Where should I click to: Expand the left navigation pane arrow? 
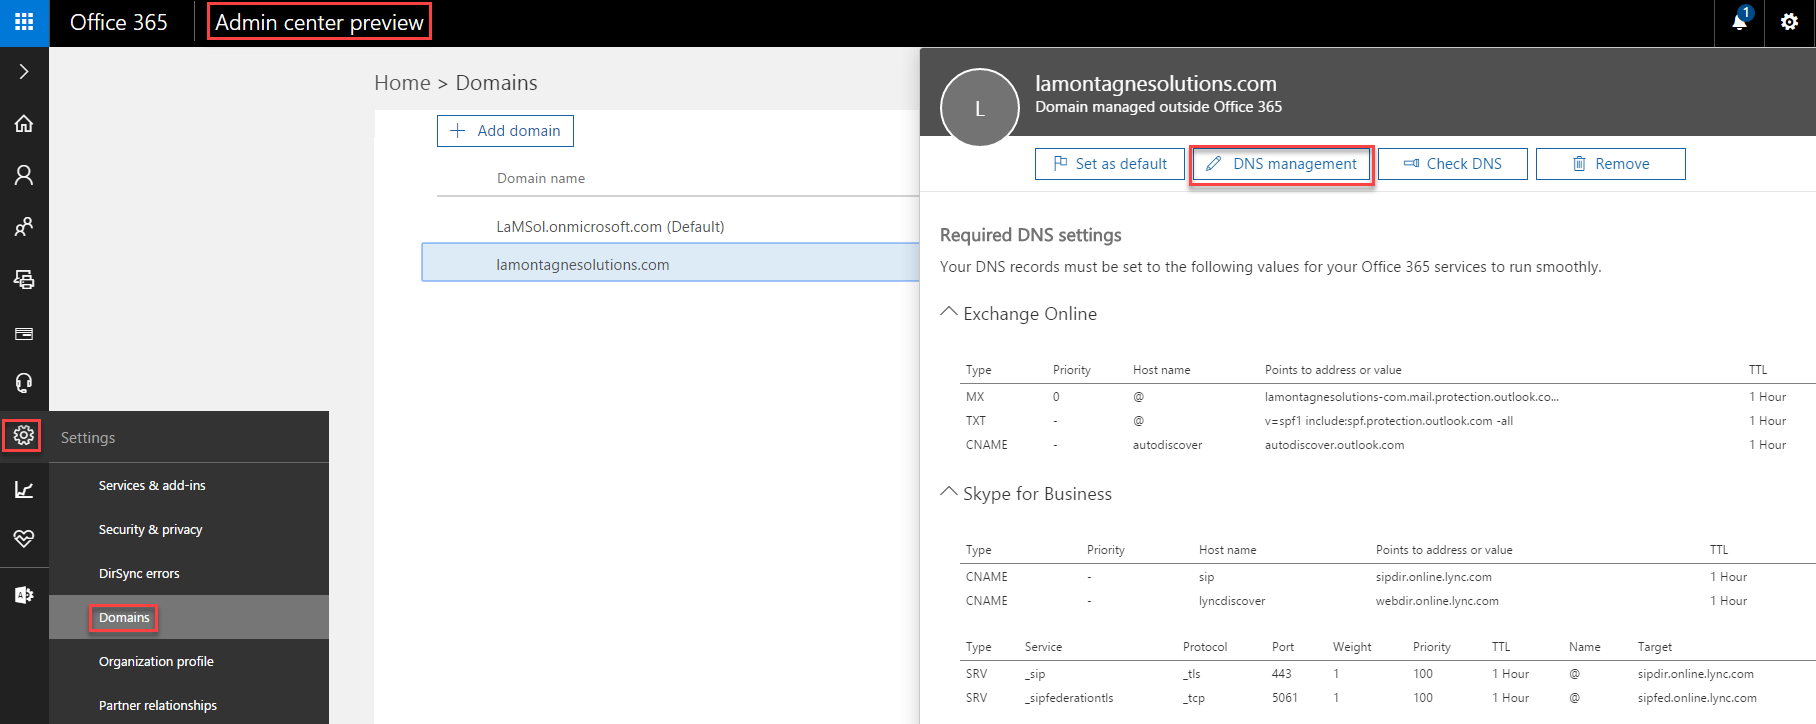[24, 72]
